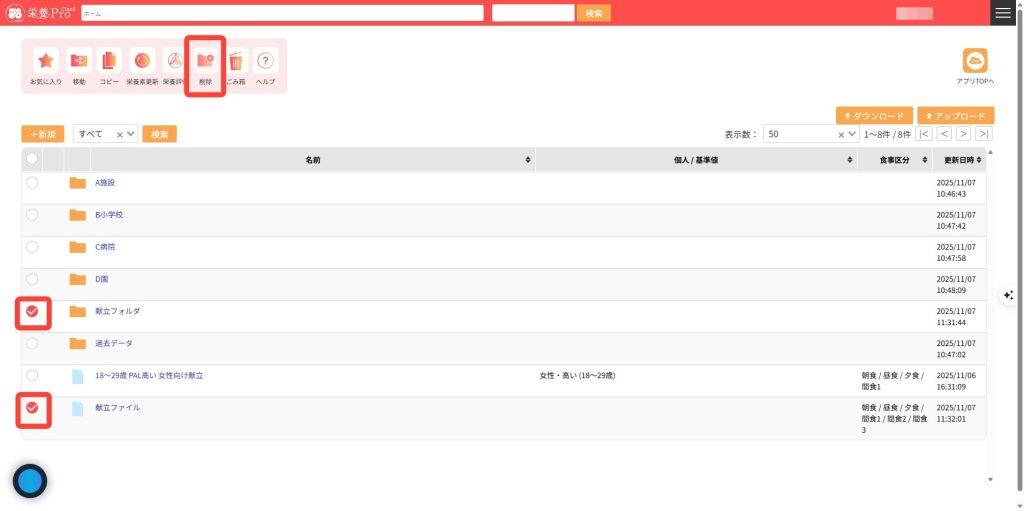This screenshot has width=1024, height=511.
Task: Uncheck the 献立フォルダ row checkbox
Action: click(32, 312)
